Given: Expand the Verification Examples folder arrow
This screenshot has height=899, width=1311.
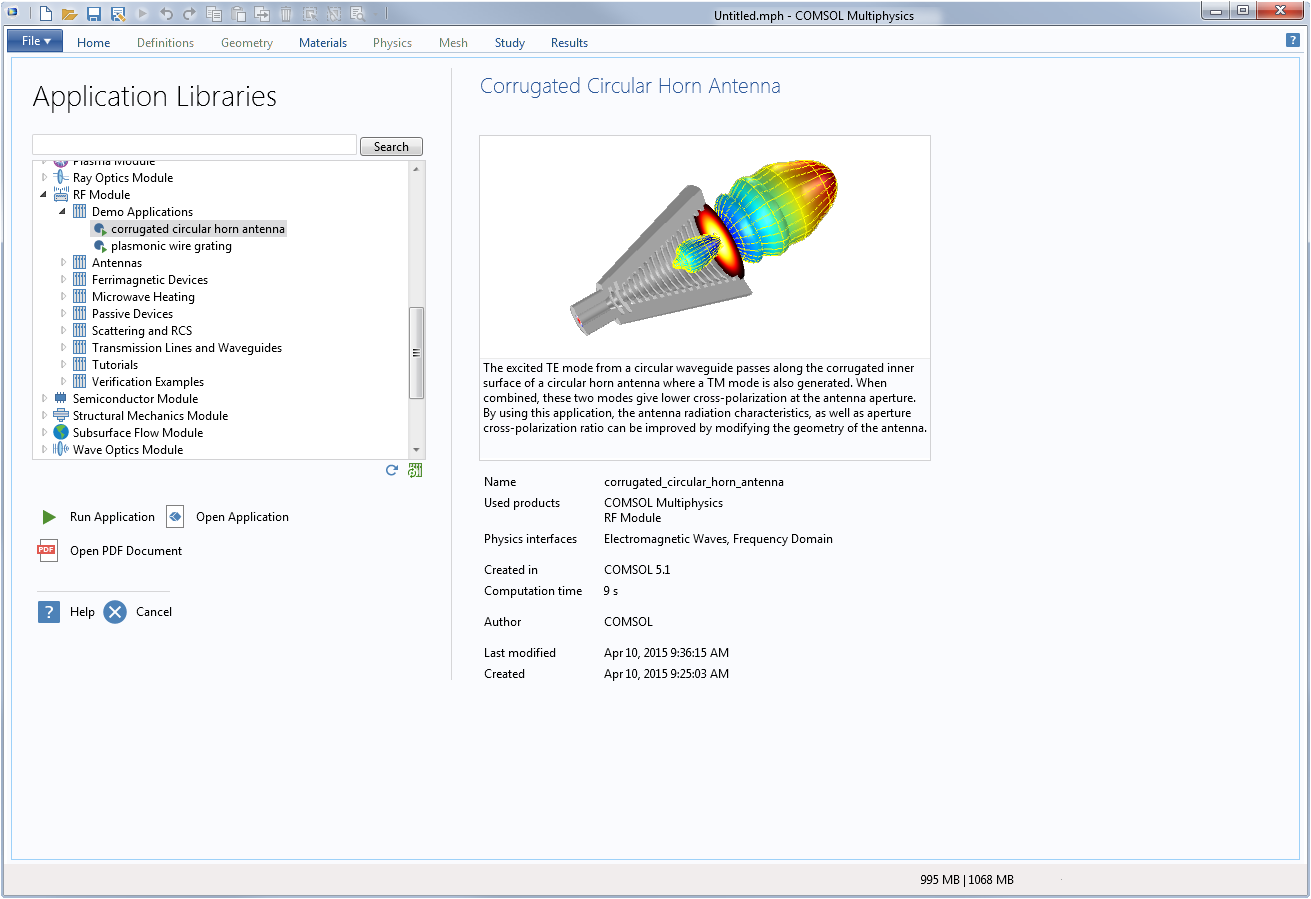Looking at the screenshot, I should pyautogui.click(x=63, y=382).
